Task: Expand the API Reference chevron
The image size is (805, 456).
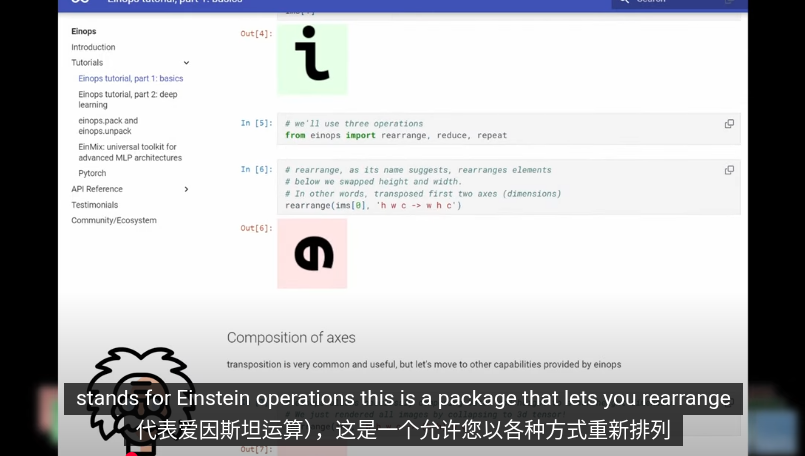Action: (x=186, y=189)
